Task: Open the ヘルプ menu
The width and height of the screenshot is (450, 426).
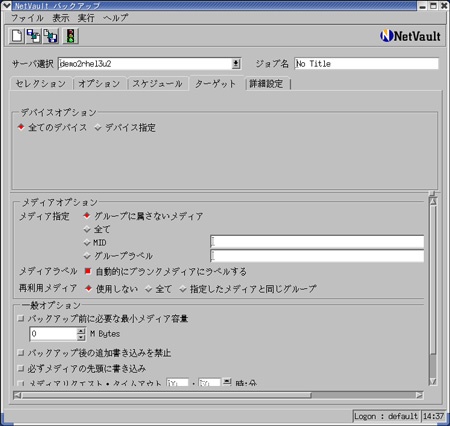Action: pos(115,18)
